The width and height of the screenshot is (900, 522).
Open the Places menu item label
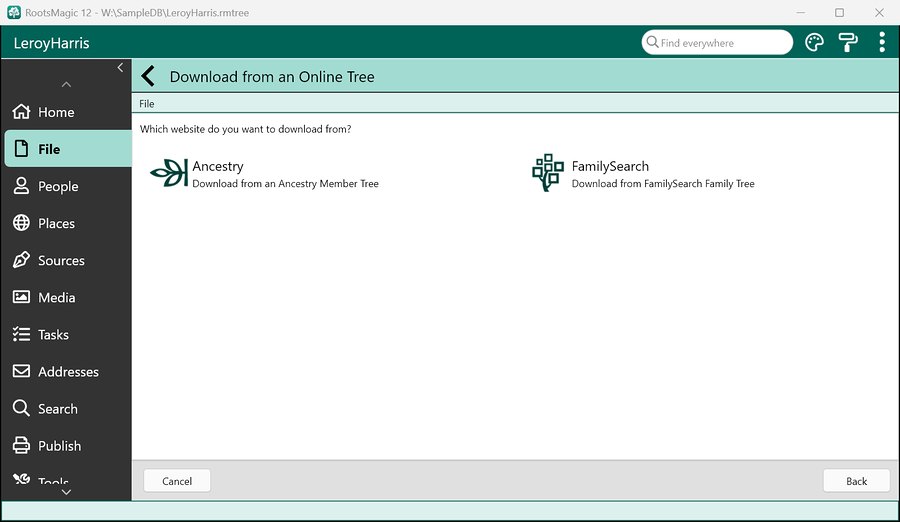pyautogui.click(x=56, y=223)
